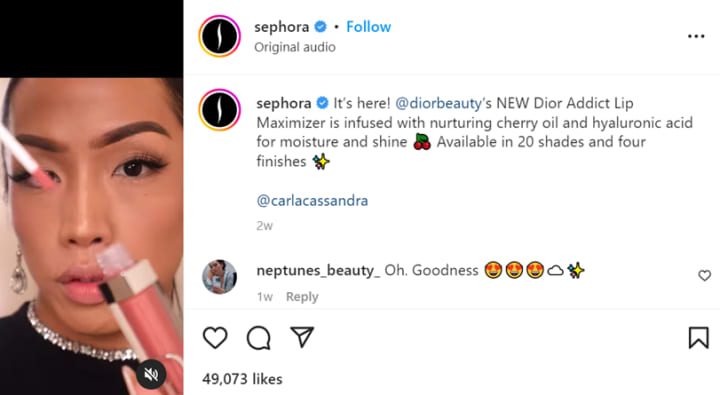
Task: Like the neptunes_beauty_ comment heart
Action: pyautogui.click(x=704, y=276)
